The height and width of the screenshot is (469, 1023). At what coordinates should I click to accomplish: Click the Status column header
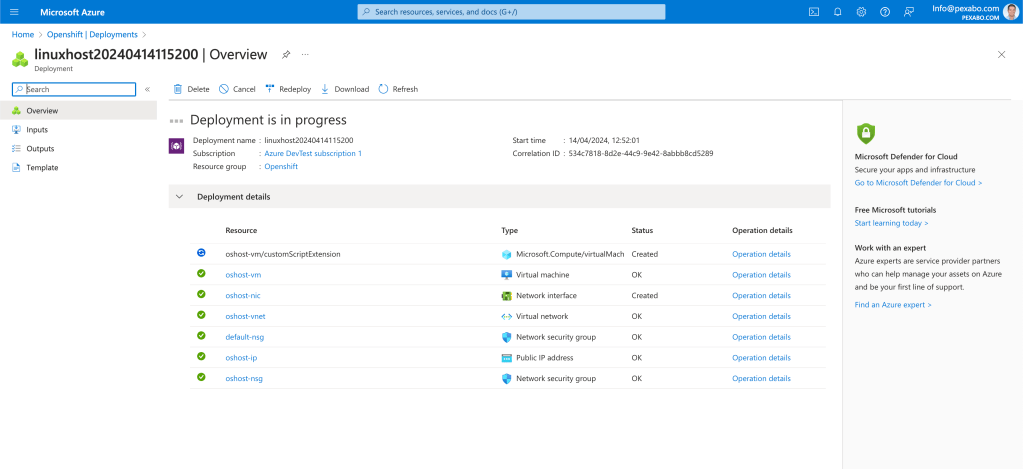[642, 230]
